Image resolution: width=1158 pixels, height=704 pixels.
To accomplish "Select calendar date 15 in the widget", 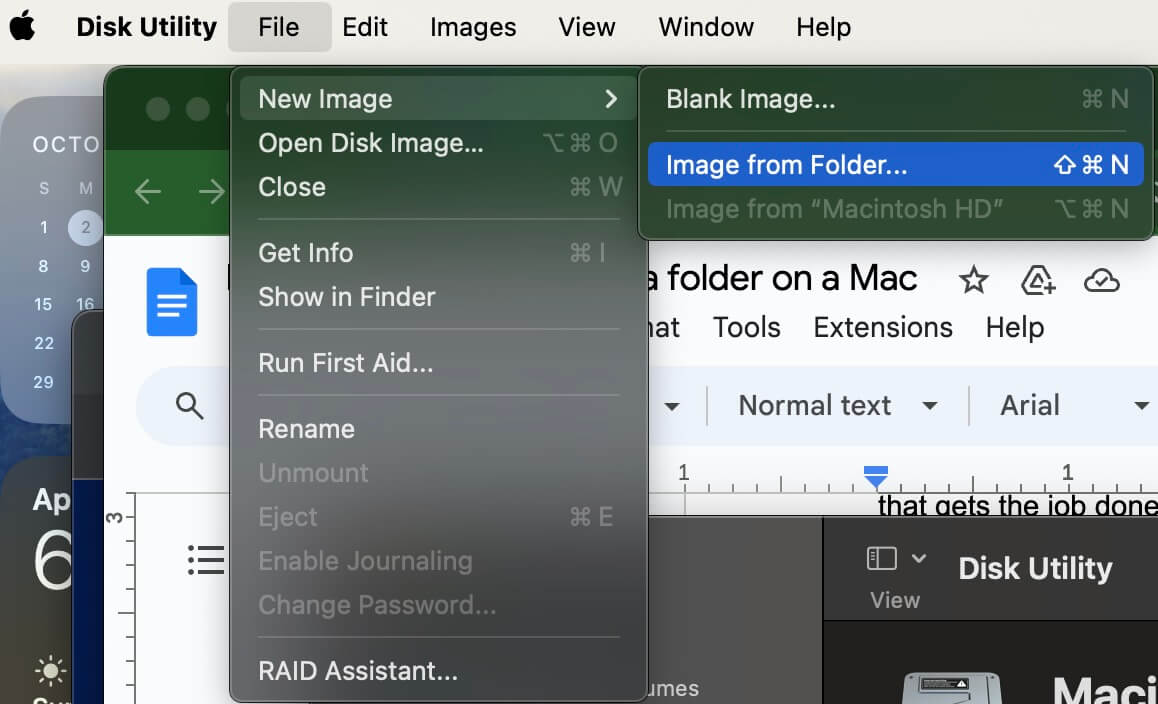I will coord(43,304).
